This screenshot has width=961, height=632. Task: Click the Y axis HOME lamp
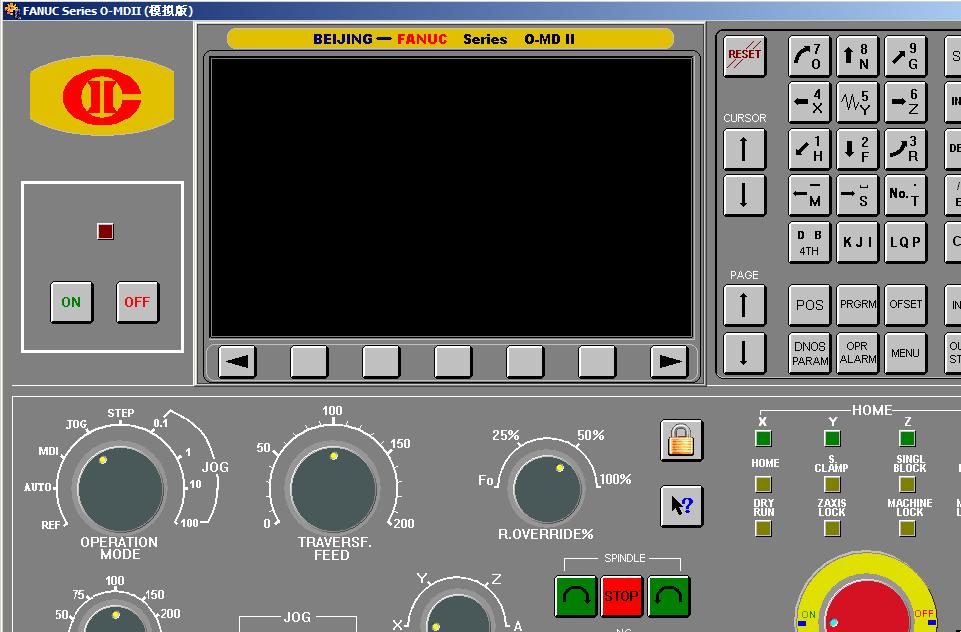tap(832, 438)
